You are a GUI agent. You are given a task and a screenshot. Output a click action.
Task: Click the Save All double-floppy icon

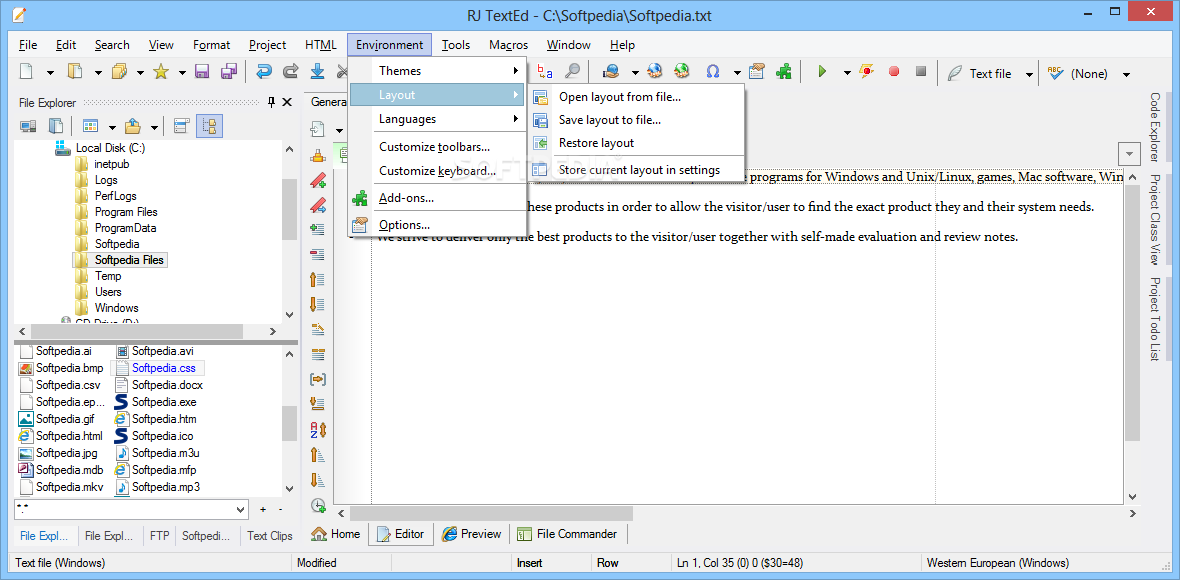[x=229, y=72]
